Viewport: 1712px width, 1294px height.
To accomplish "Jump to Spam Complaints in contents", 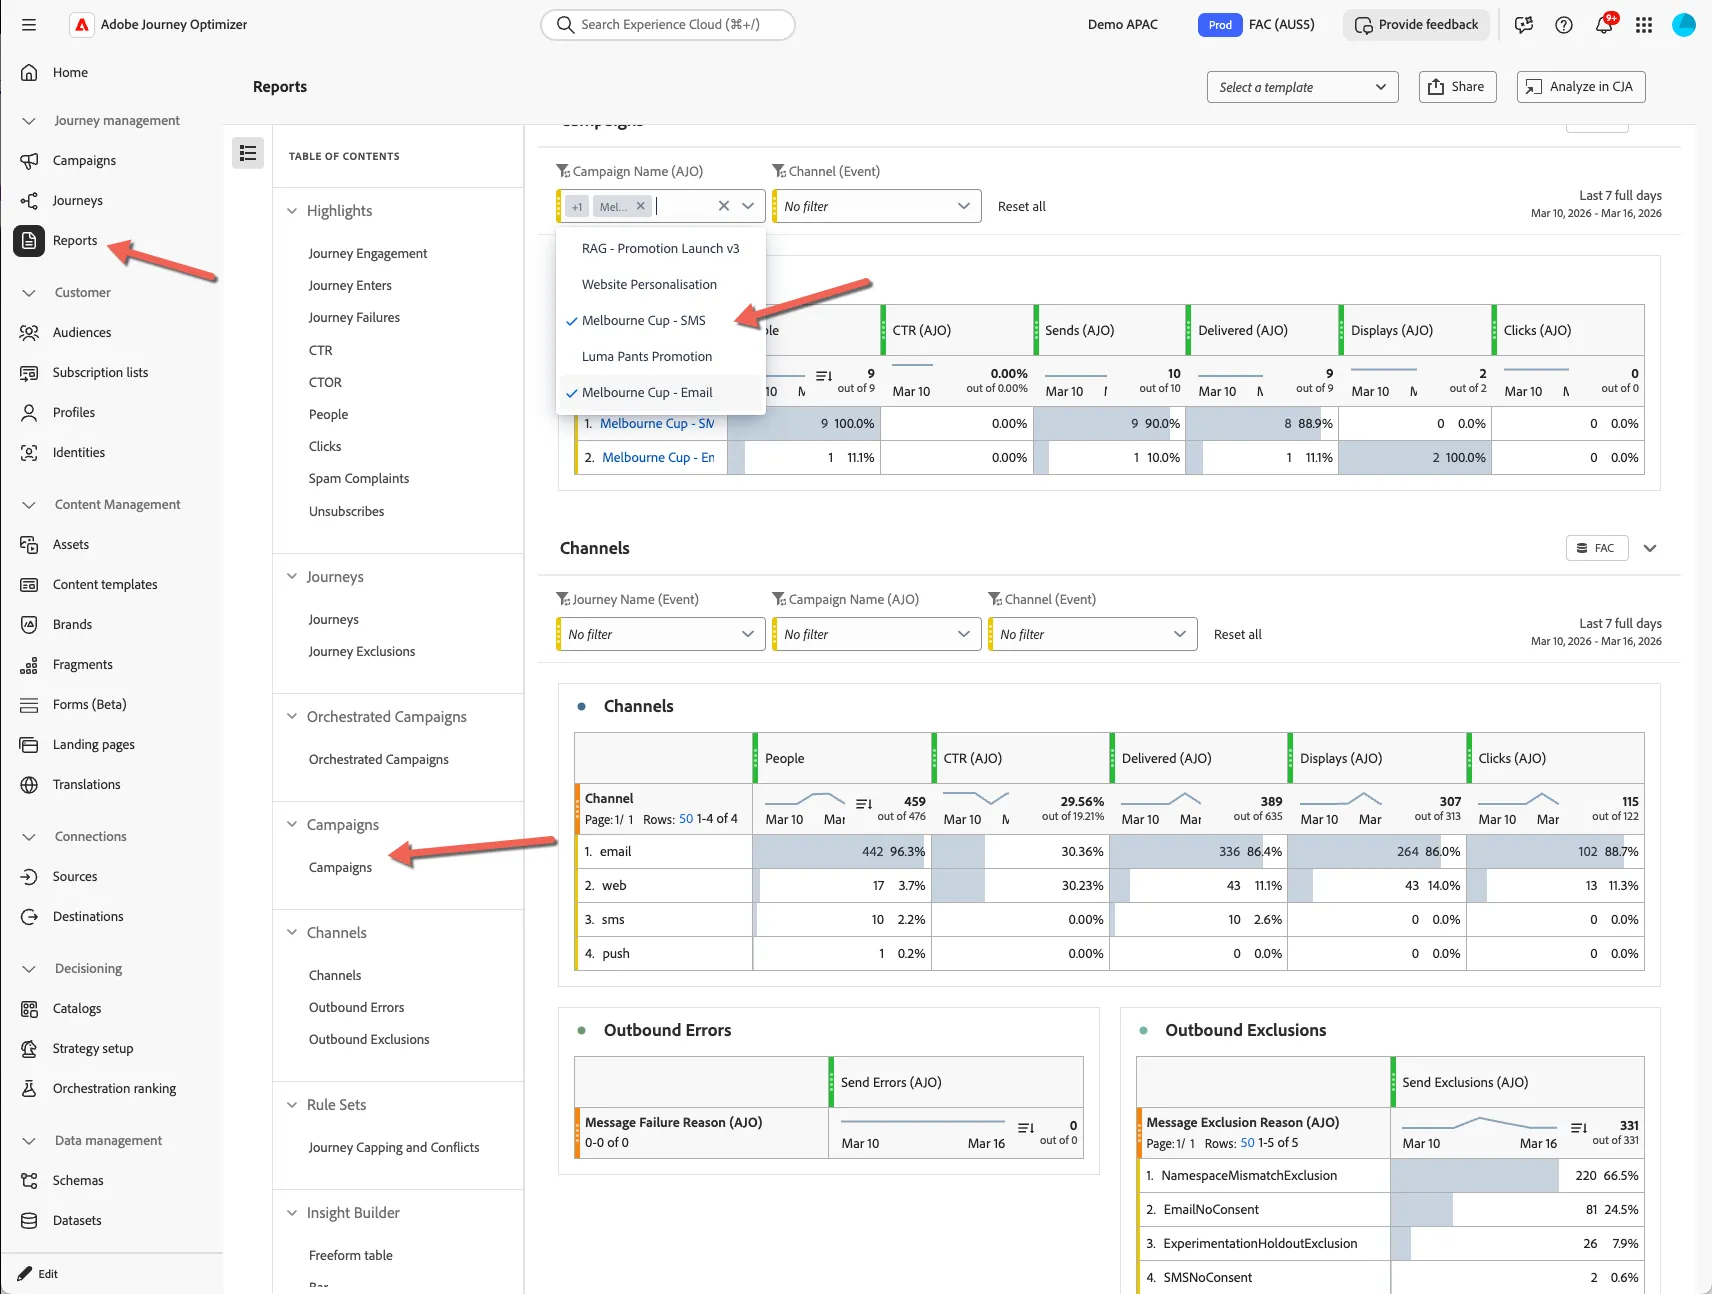I will click(x=359, y=479).
